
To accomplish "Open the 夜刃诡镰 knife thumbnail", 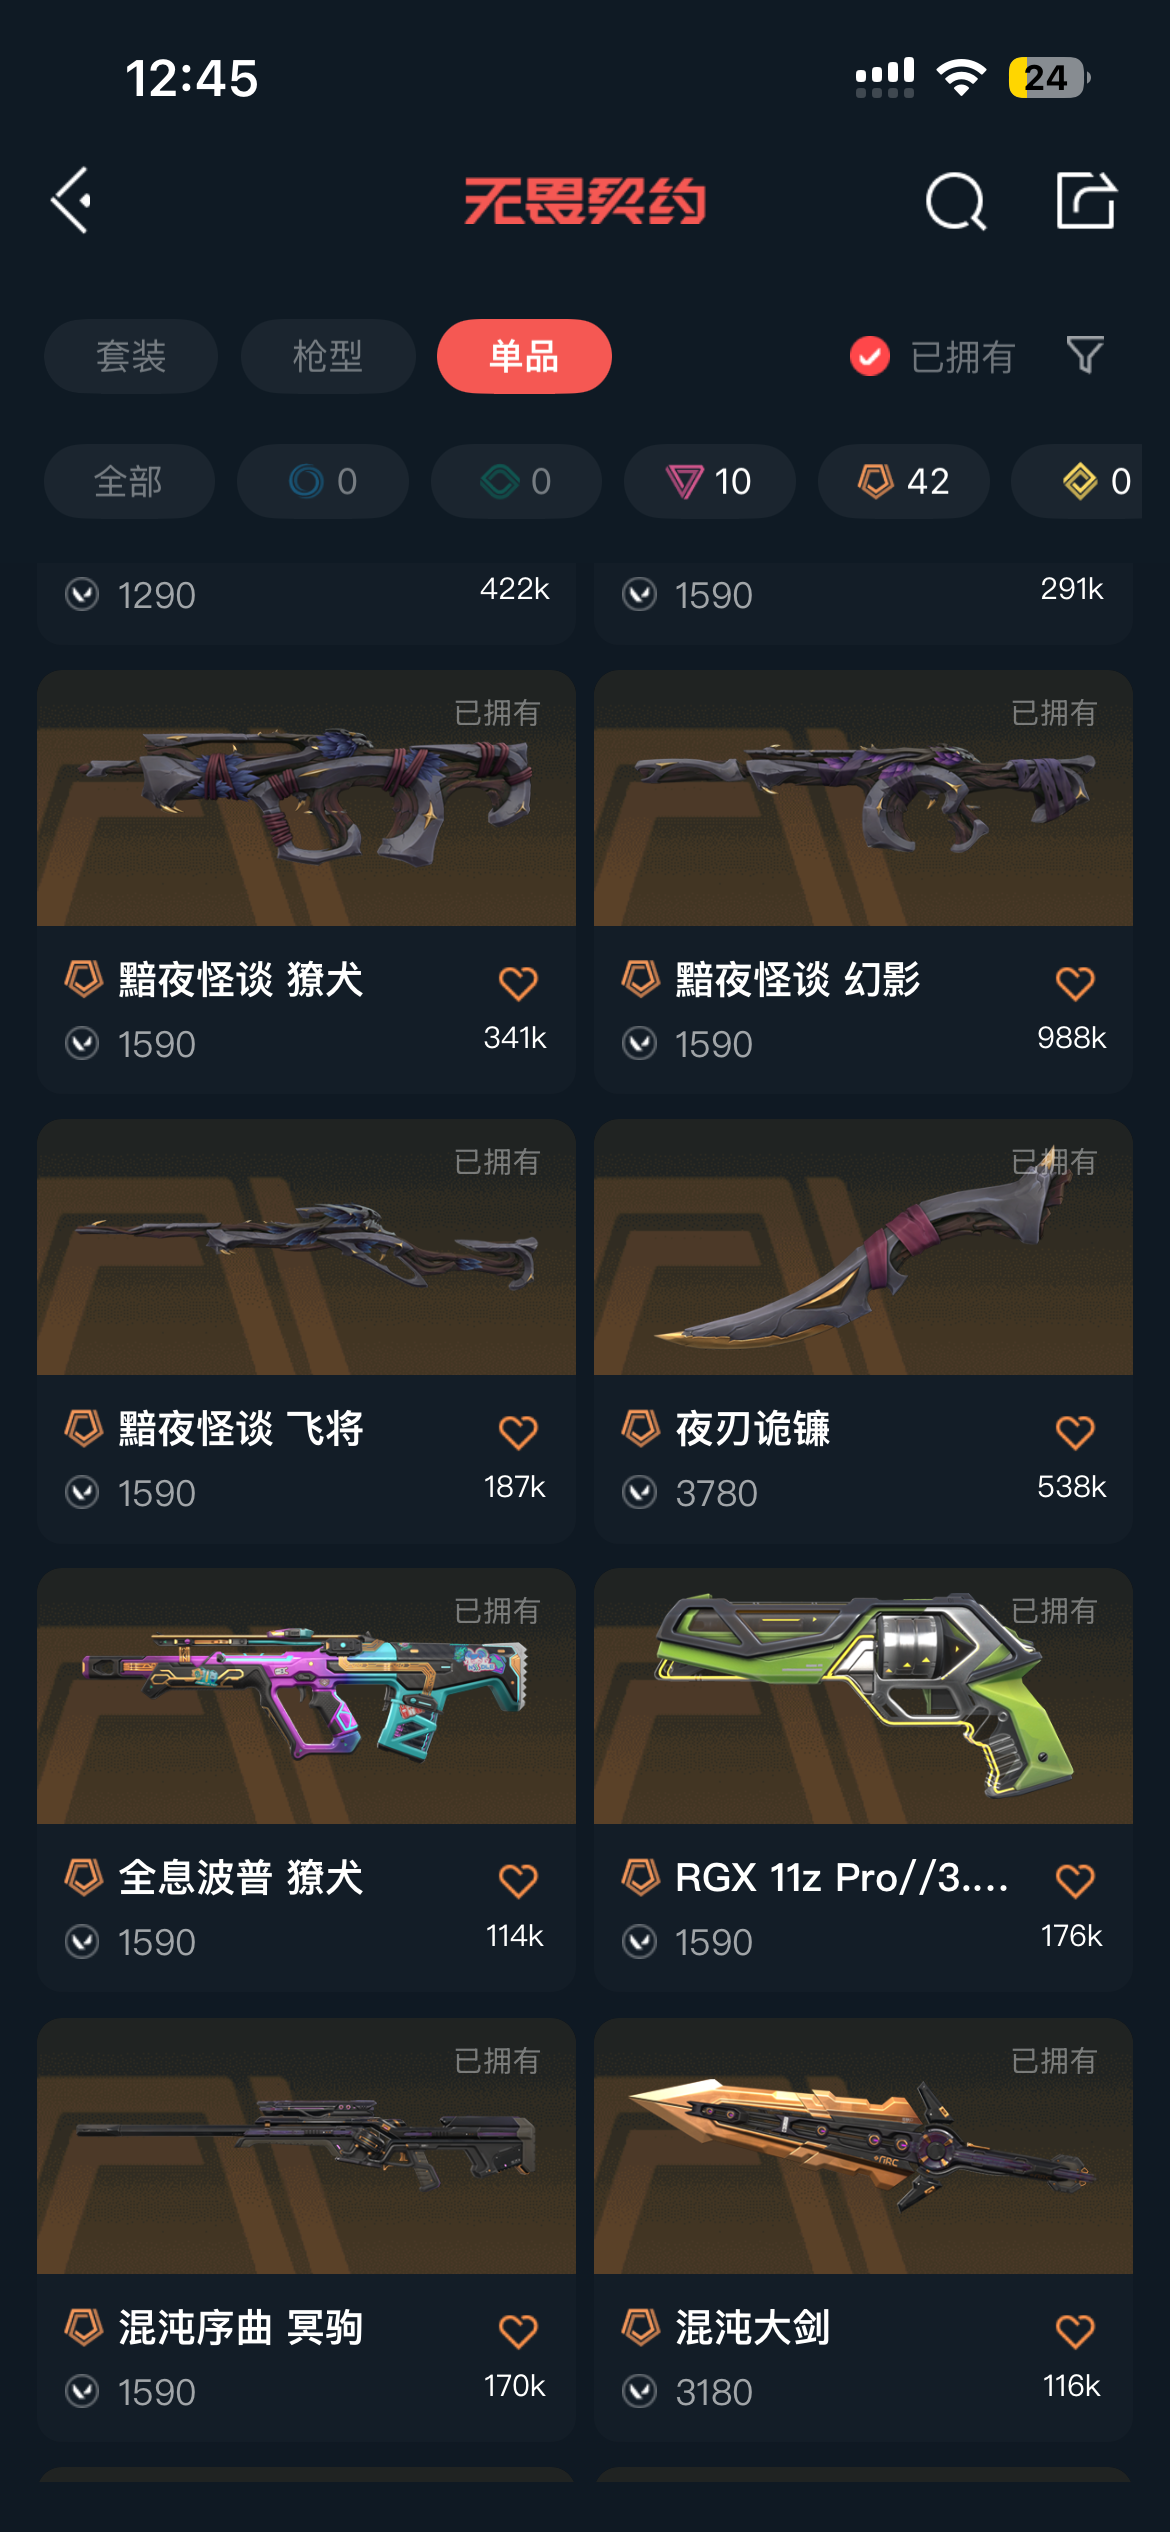I will pyautogui.click(x=863, y=1247).
